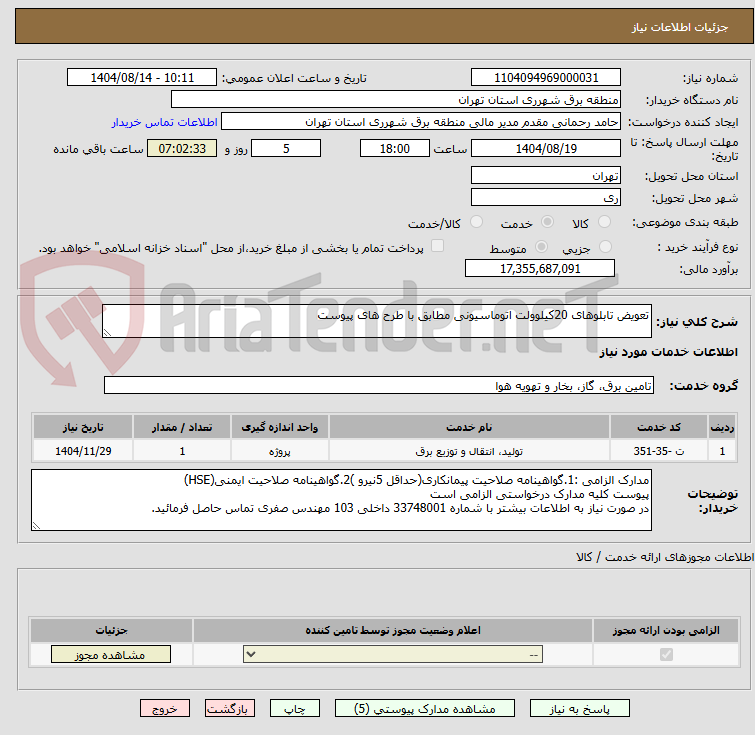The image size is (755, 735).
Task: Click the توضیحات خریدار text area
Action: tap(341, 500)
